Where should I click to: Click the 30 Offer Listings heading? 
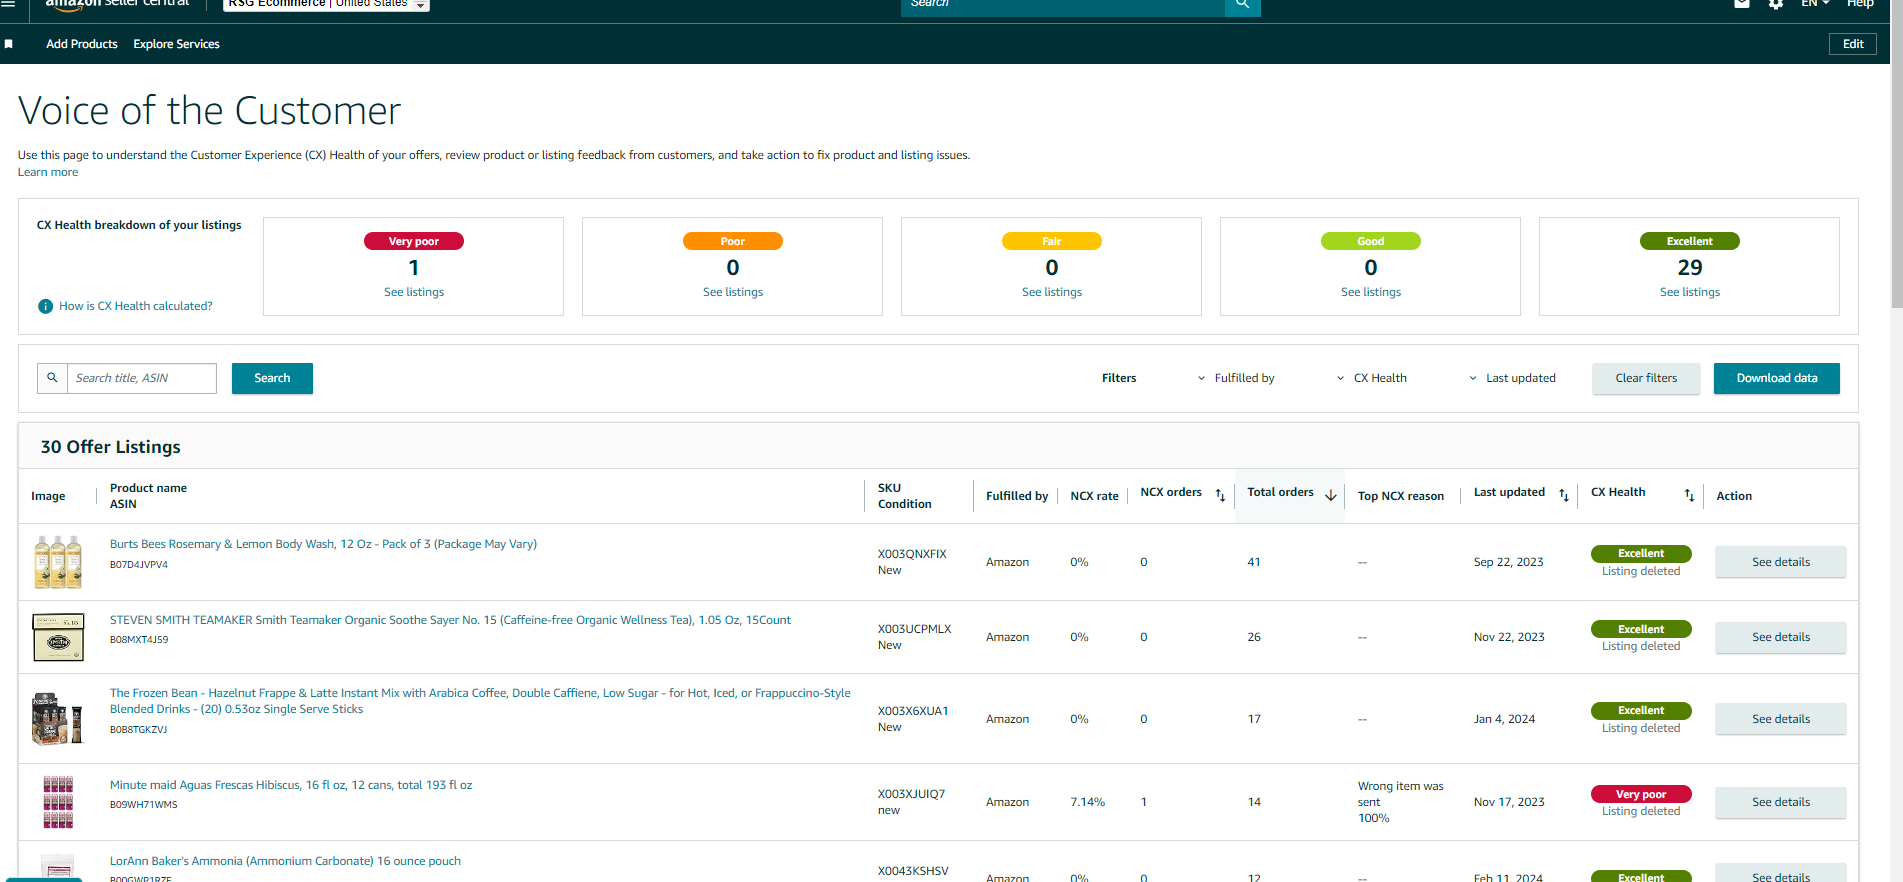pyautogui.click(x=111, y=447)
